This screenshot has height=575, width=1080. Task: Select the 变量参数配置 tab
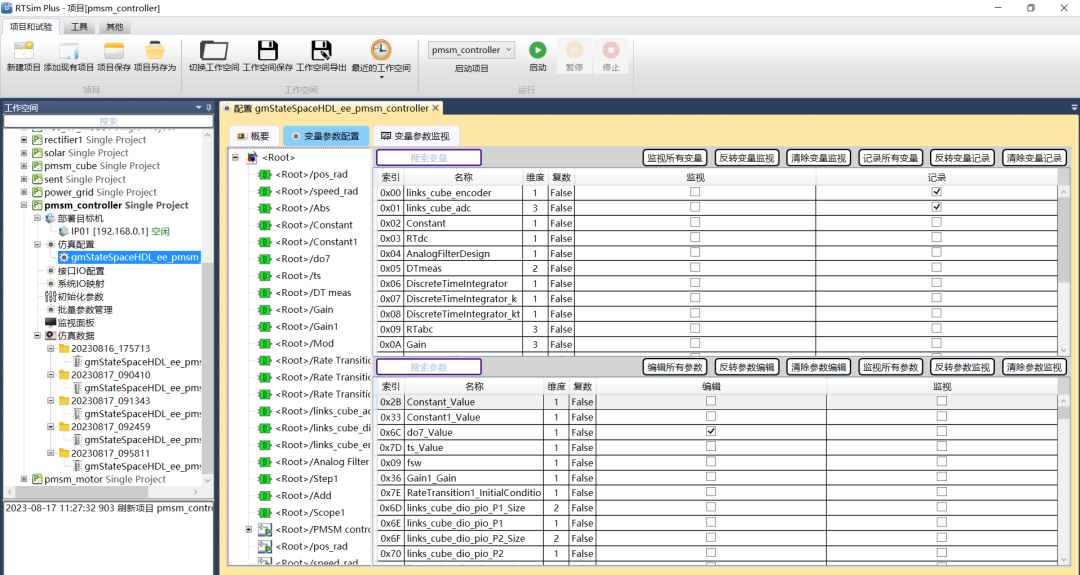[326, 136]
